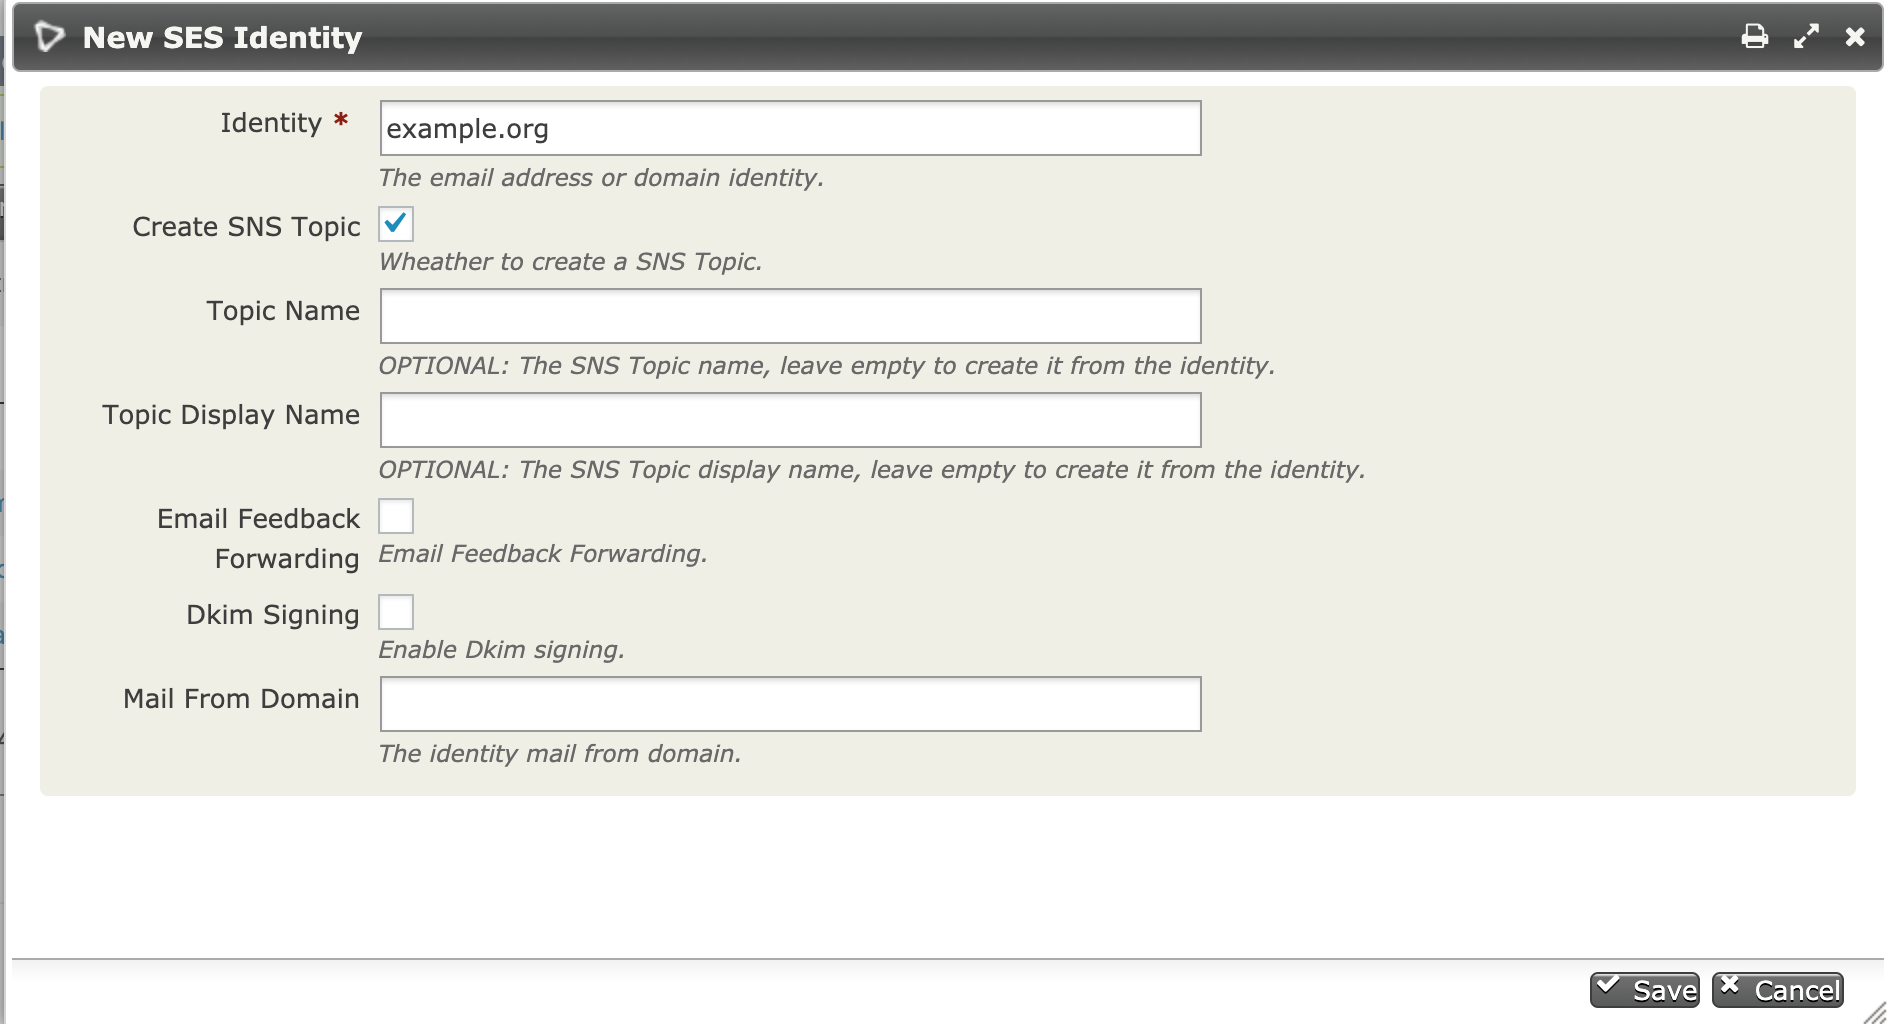Grab the resize handle at the dialog corner
This screenshot has width=1888, height=1024.
1875,1013
